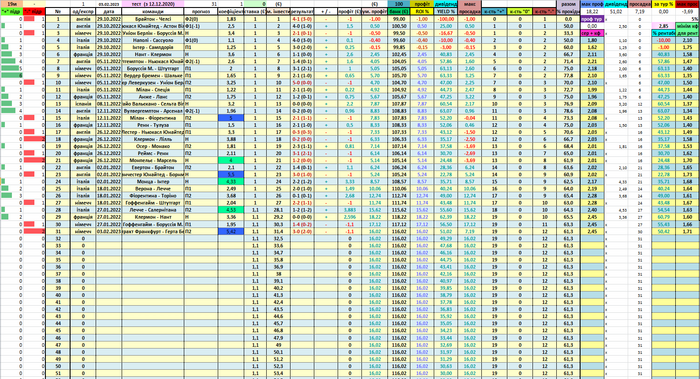Screen dimensions: 700x379
Task: Select the blue coefficient cell '5' in Мілан - Фіорентина row
Action: [x=231, y=118]
